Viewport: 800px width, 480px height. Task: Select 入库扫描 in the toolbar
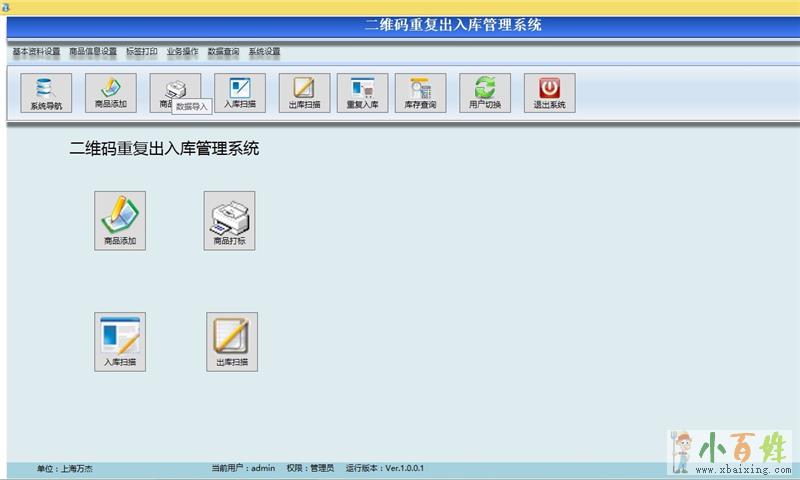[240, 93]
